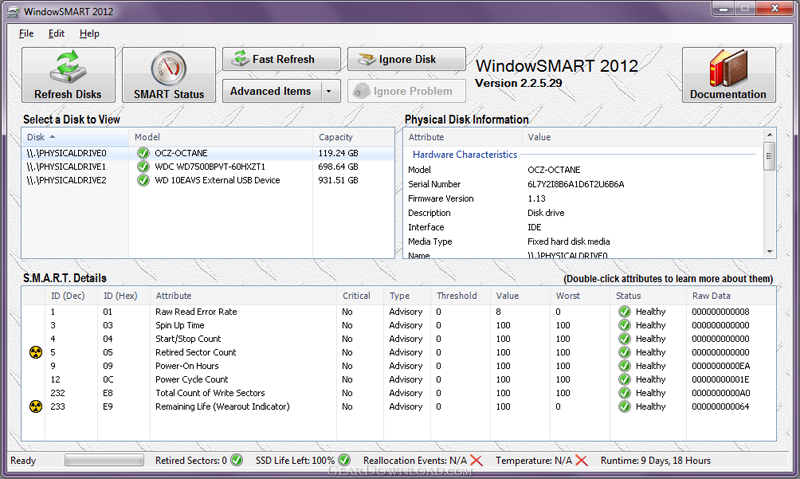Click scroll up arrow in Physical Disk Information
Screen dimensions: 800x479
pos(769,135)
